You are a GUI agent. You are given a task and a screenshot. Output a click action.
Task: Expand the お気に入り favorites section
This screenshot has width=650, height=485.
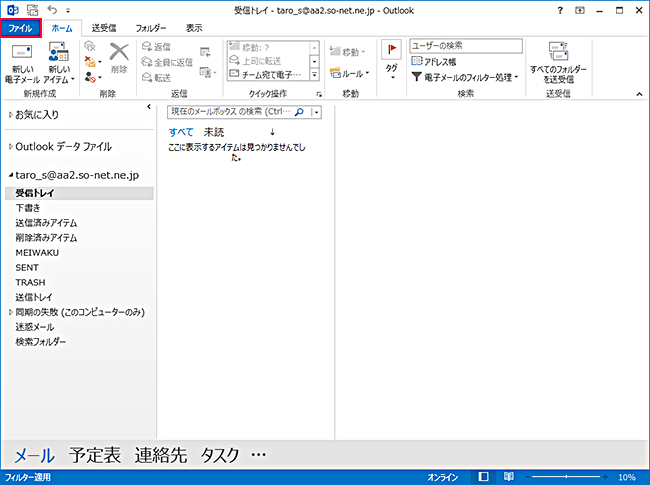pyautogui.click(x=10, y=116)
